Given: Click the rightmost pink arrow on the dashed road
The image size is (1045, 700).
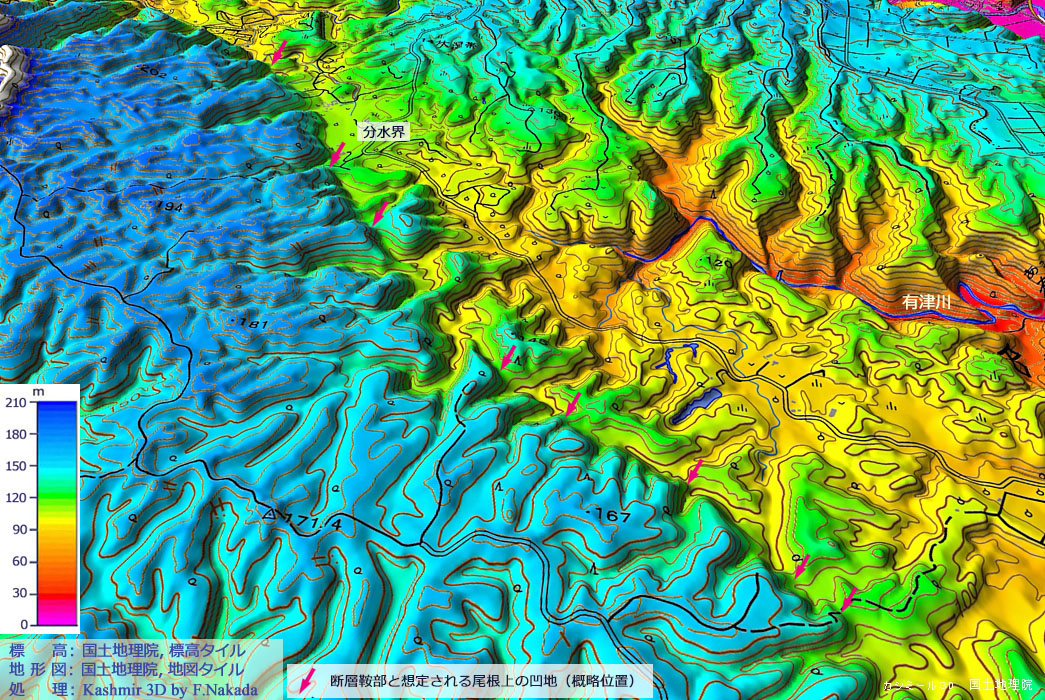Looking at the screenshot, I should click(848, 599).
